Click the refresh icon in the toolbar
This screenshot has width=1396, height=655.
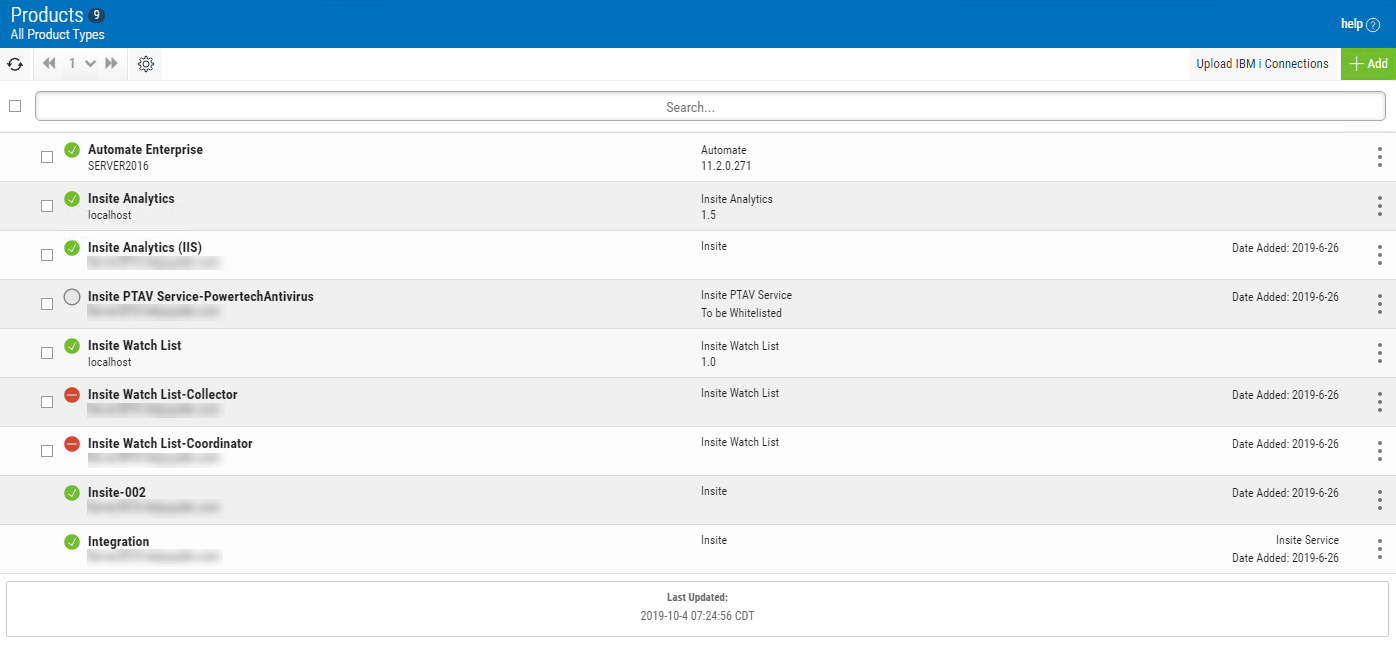pyautogui.click(x=15, y=64)
